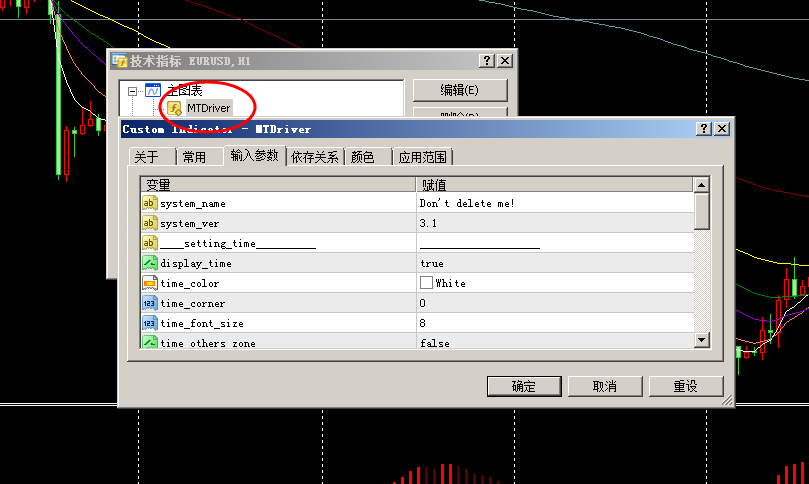Click the string icon beside system_name
Image resolution: width=809 pixels, height=484 pixels.
[x=149, y=203]
